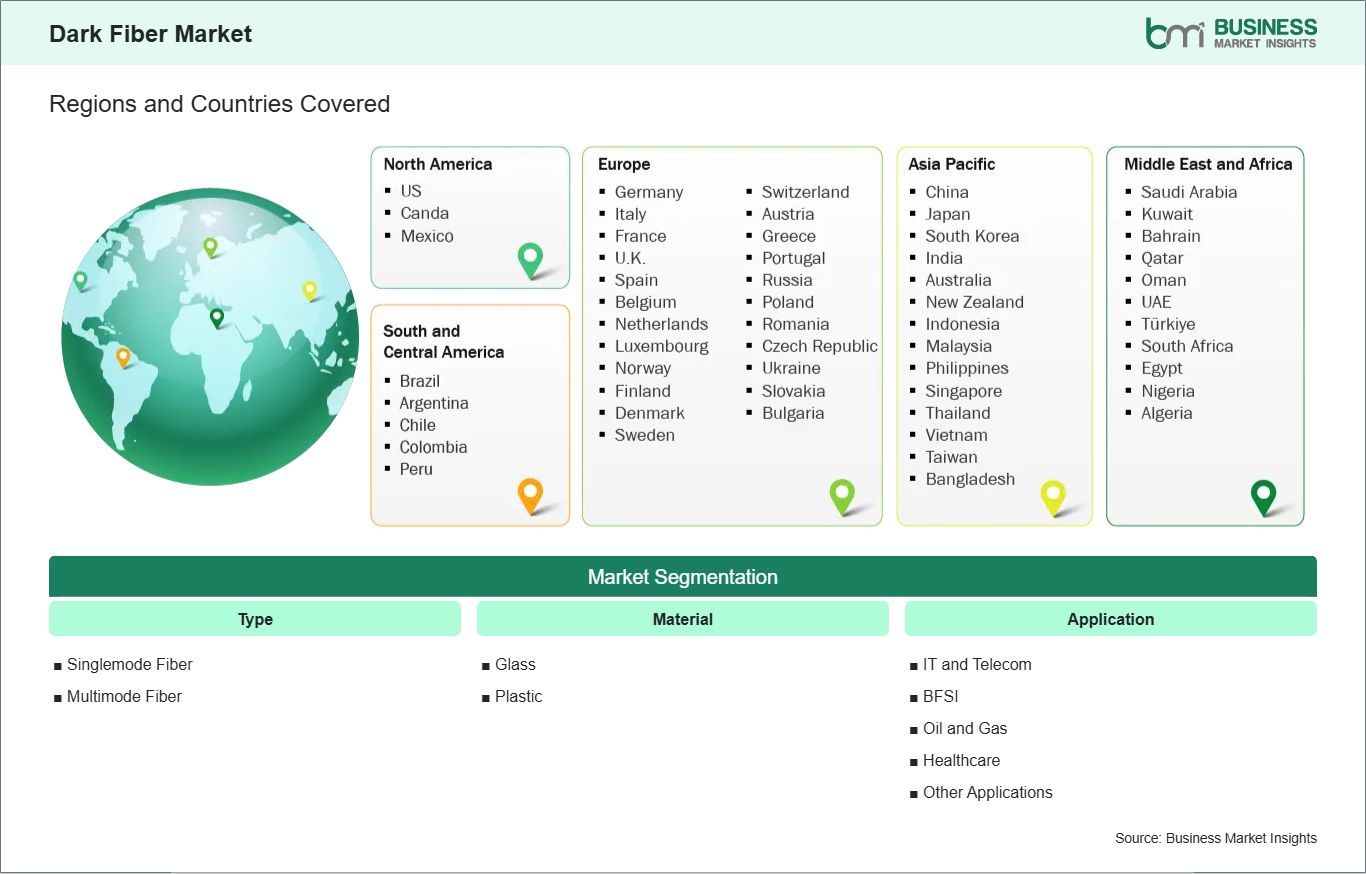Click the Business Market Insights logo
This screenshot has width=1366, height=874.
pos(1231,33)
